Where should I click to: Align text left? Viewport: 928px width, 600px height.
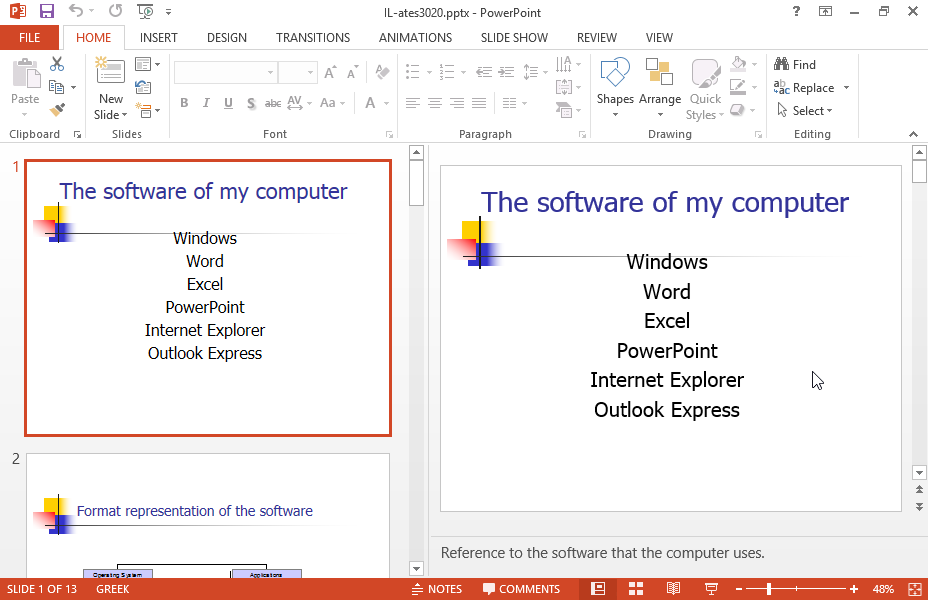tap(413, 104)
